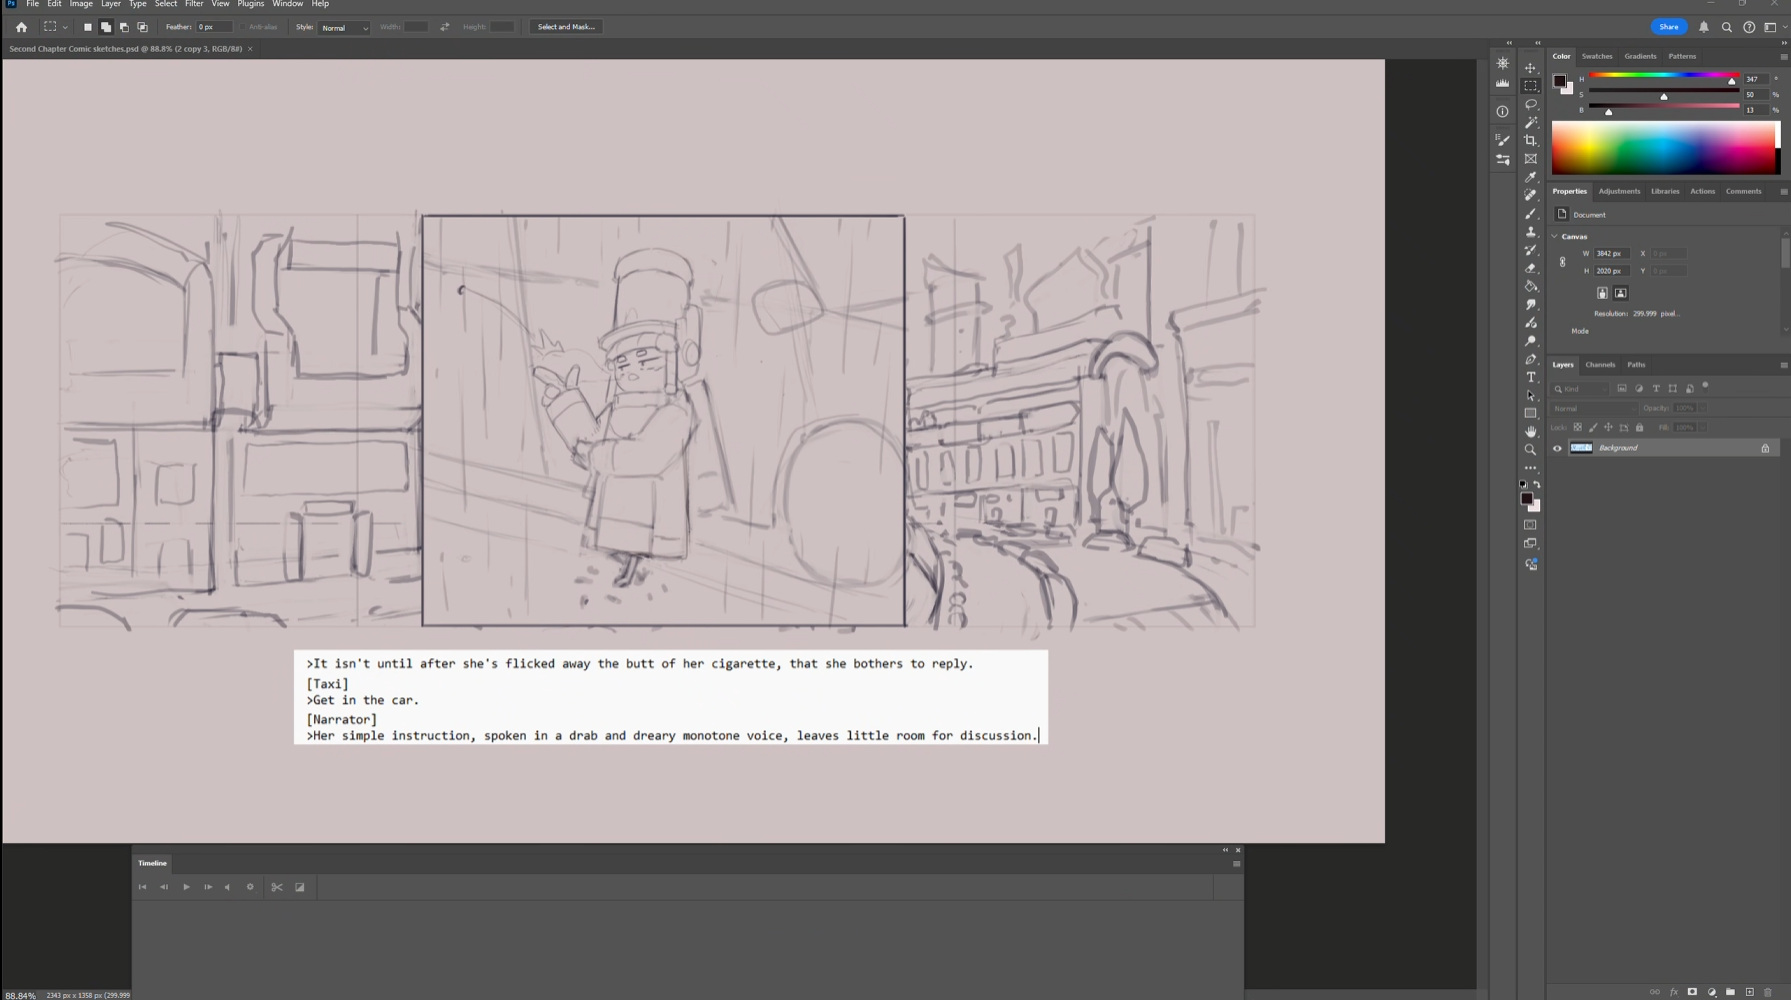Switch to the Channels tab
Image resolution: width=1791 pixels, height=1000 pixels.
(1600, 365)
